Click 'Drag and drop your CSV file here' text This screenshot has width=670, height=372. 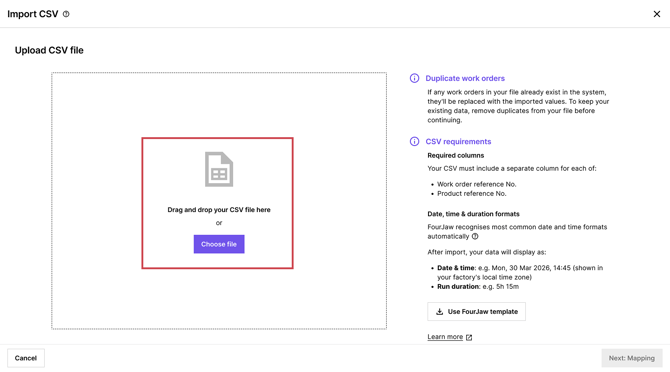(x=219, y=210)
